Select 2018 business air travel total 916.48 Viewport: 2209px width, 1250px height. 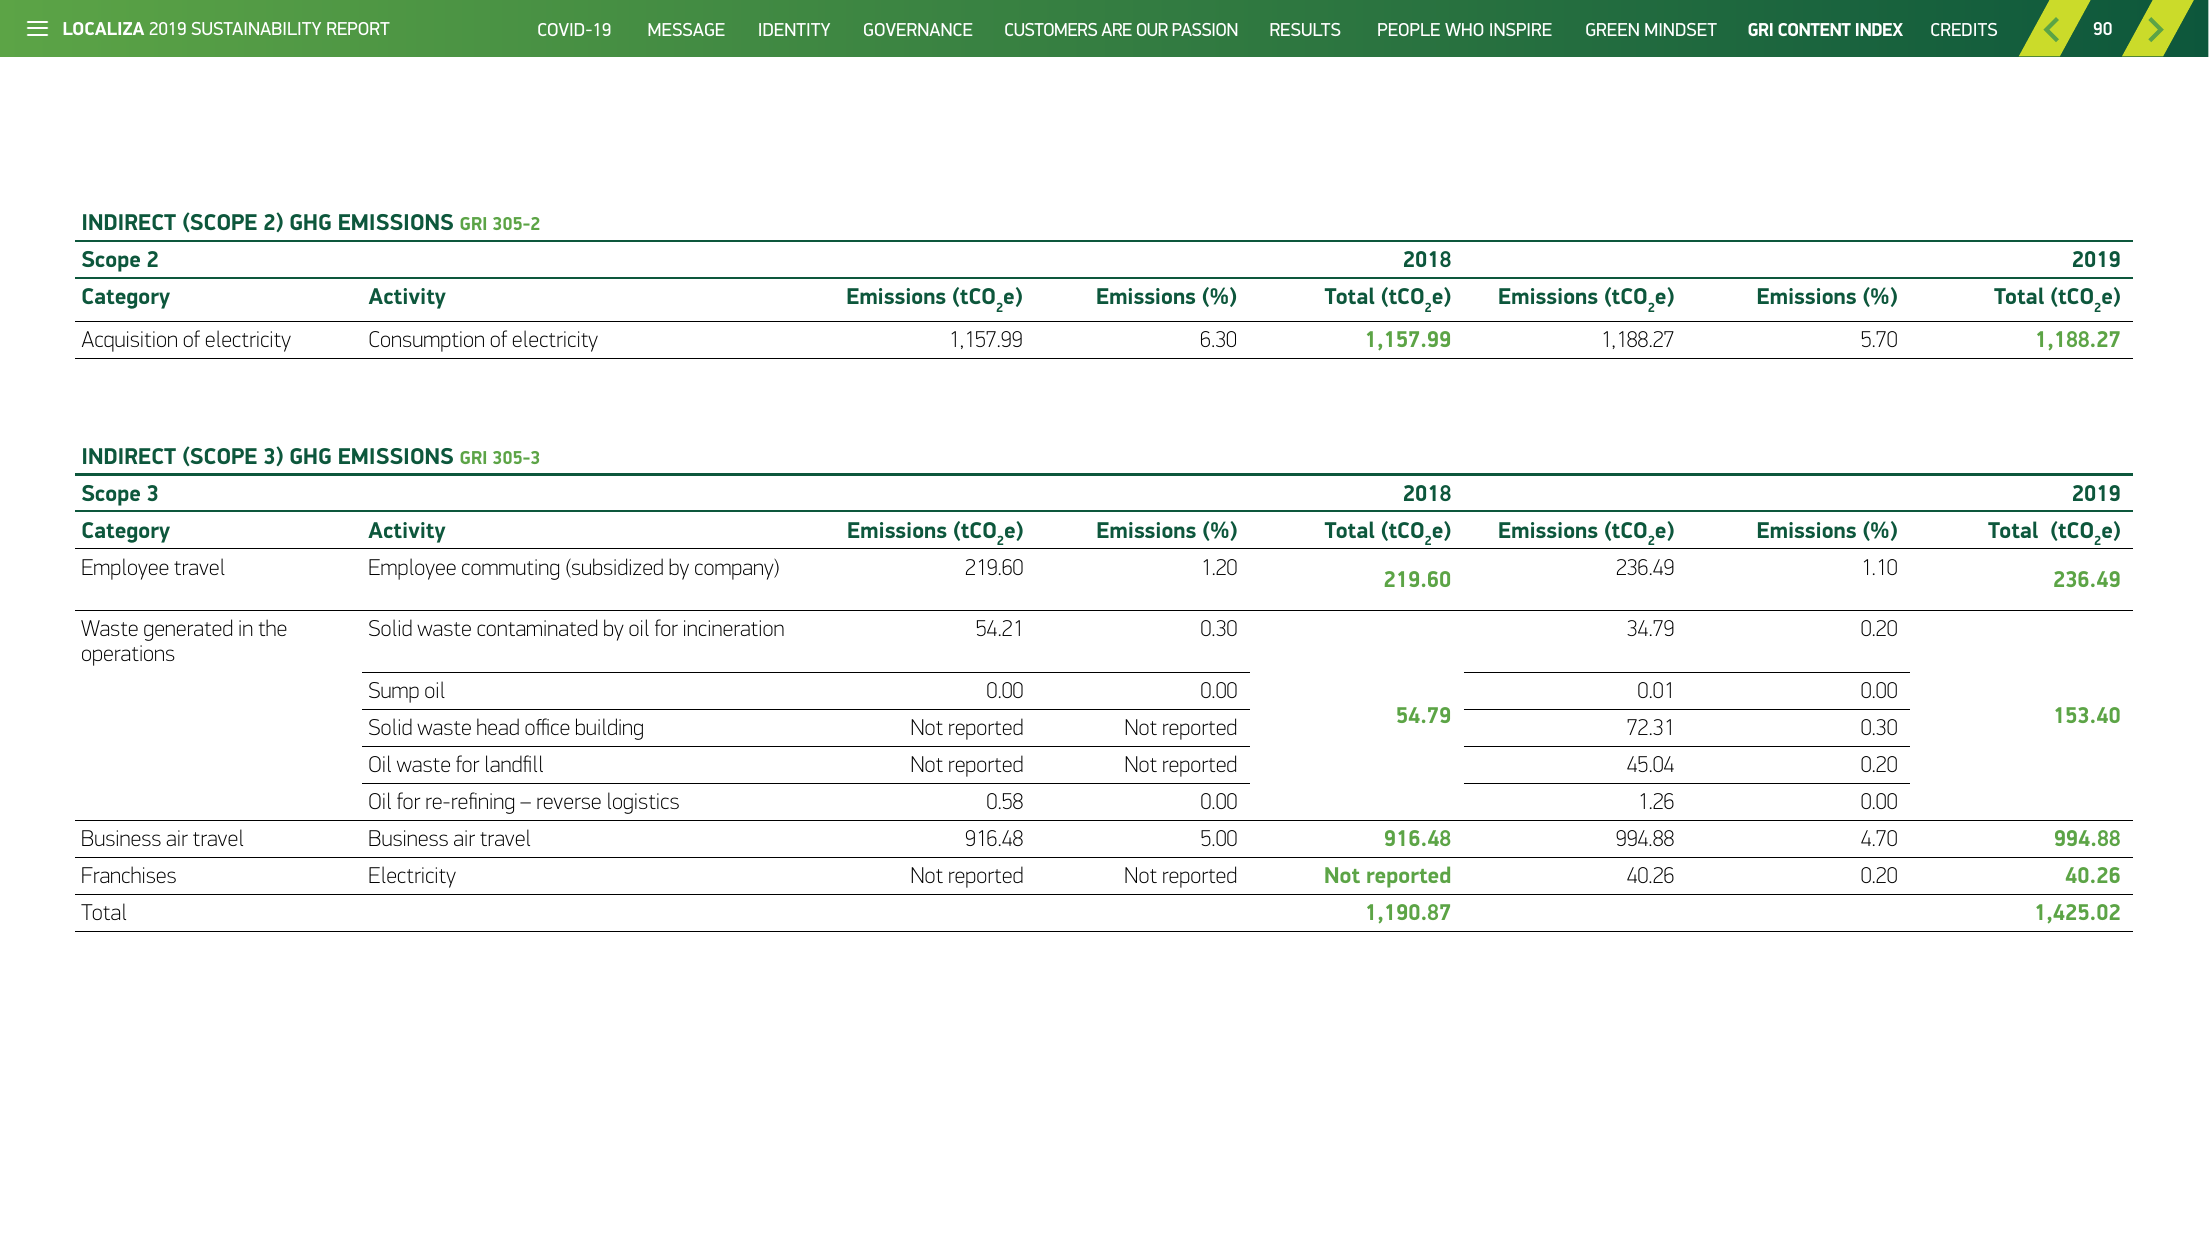[1417, 839]
